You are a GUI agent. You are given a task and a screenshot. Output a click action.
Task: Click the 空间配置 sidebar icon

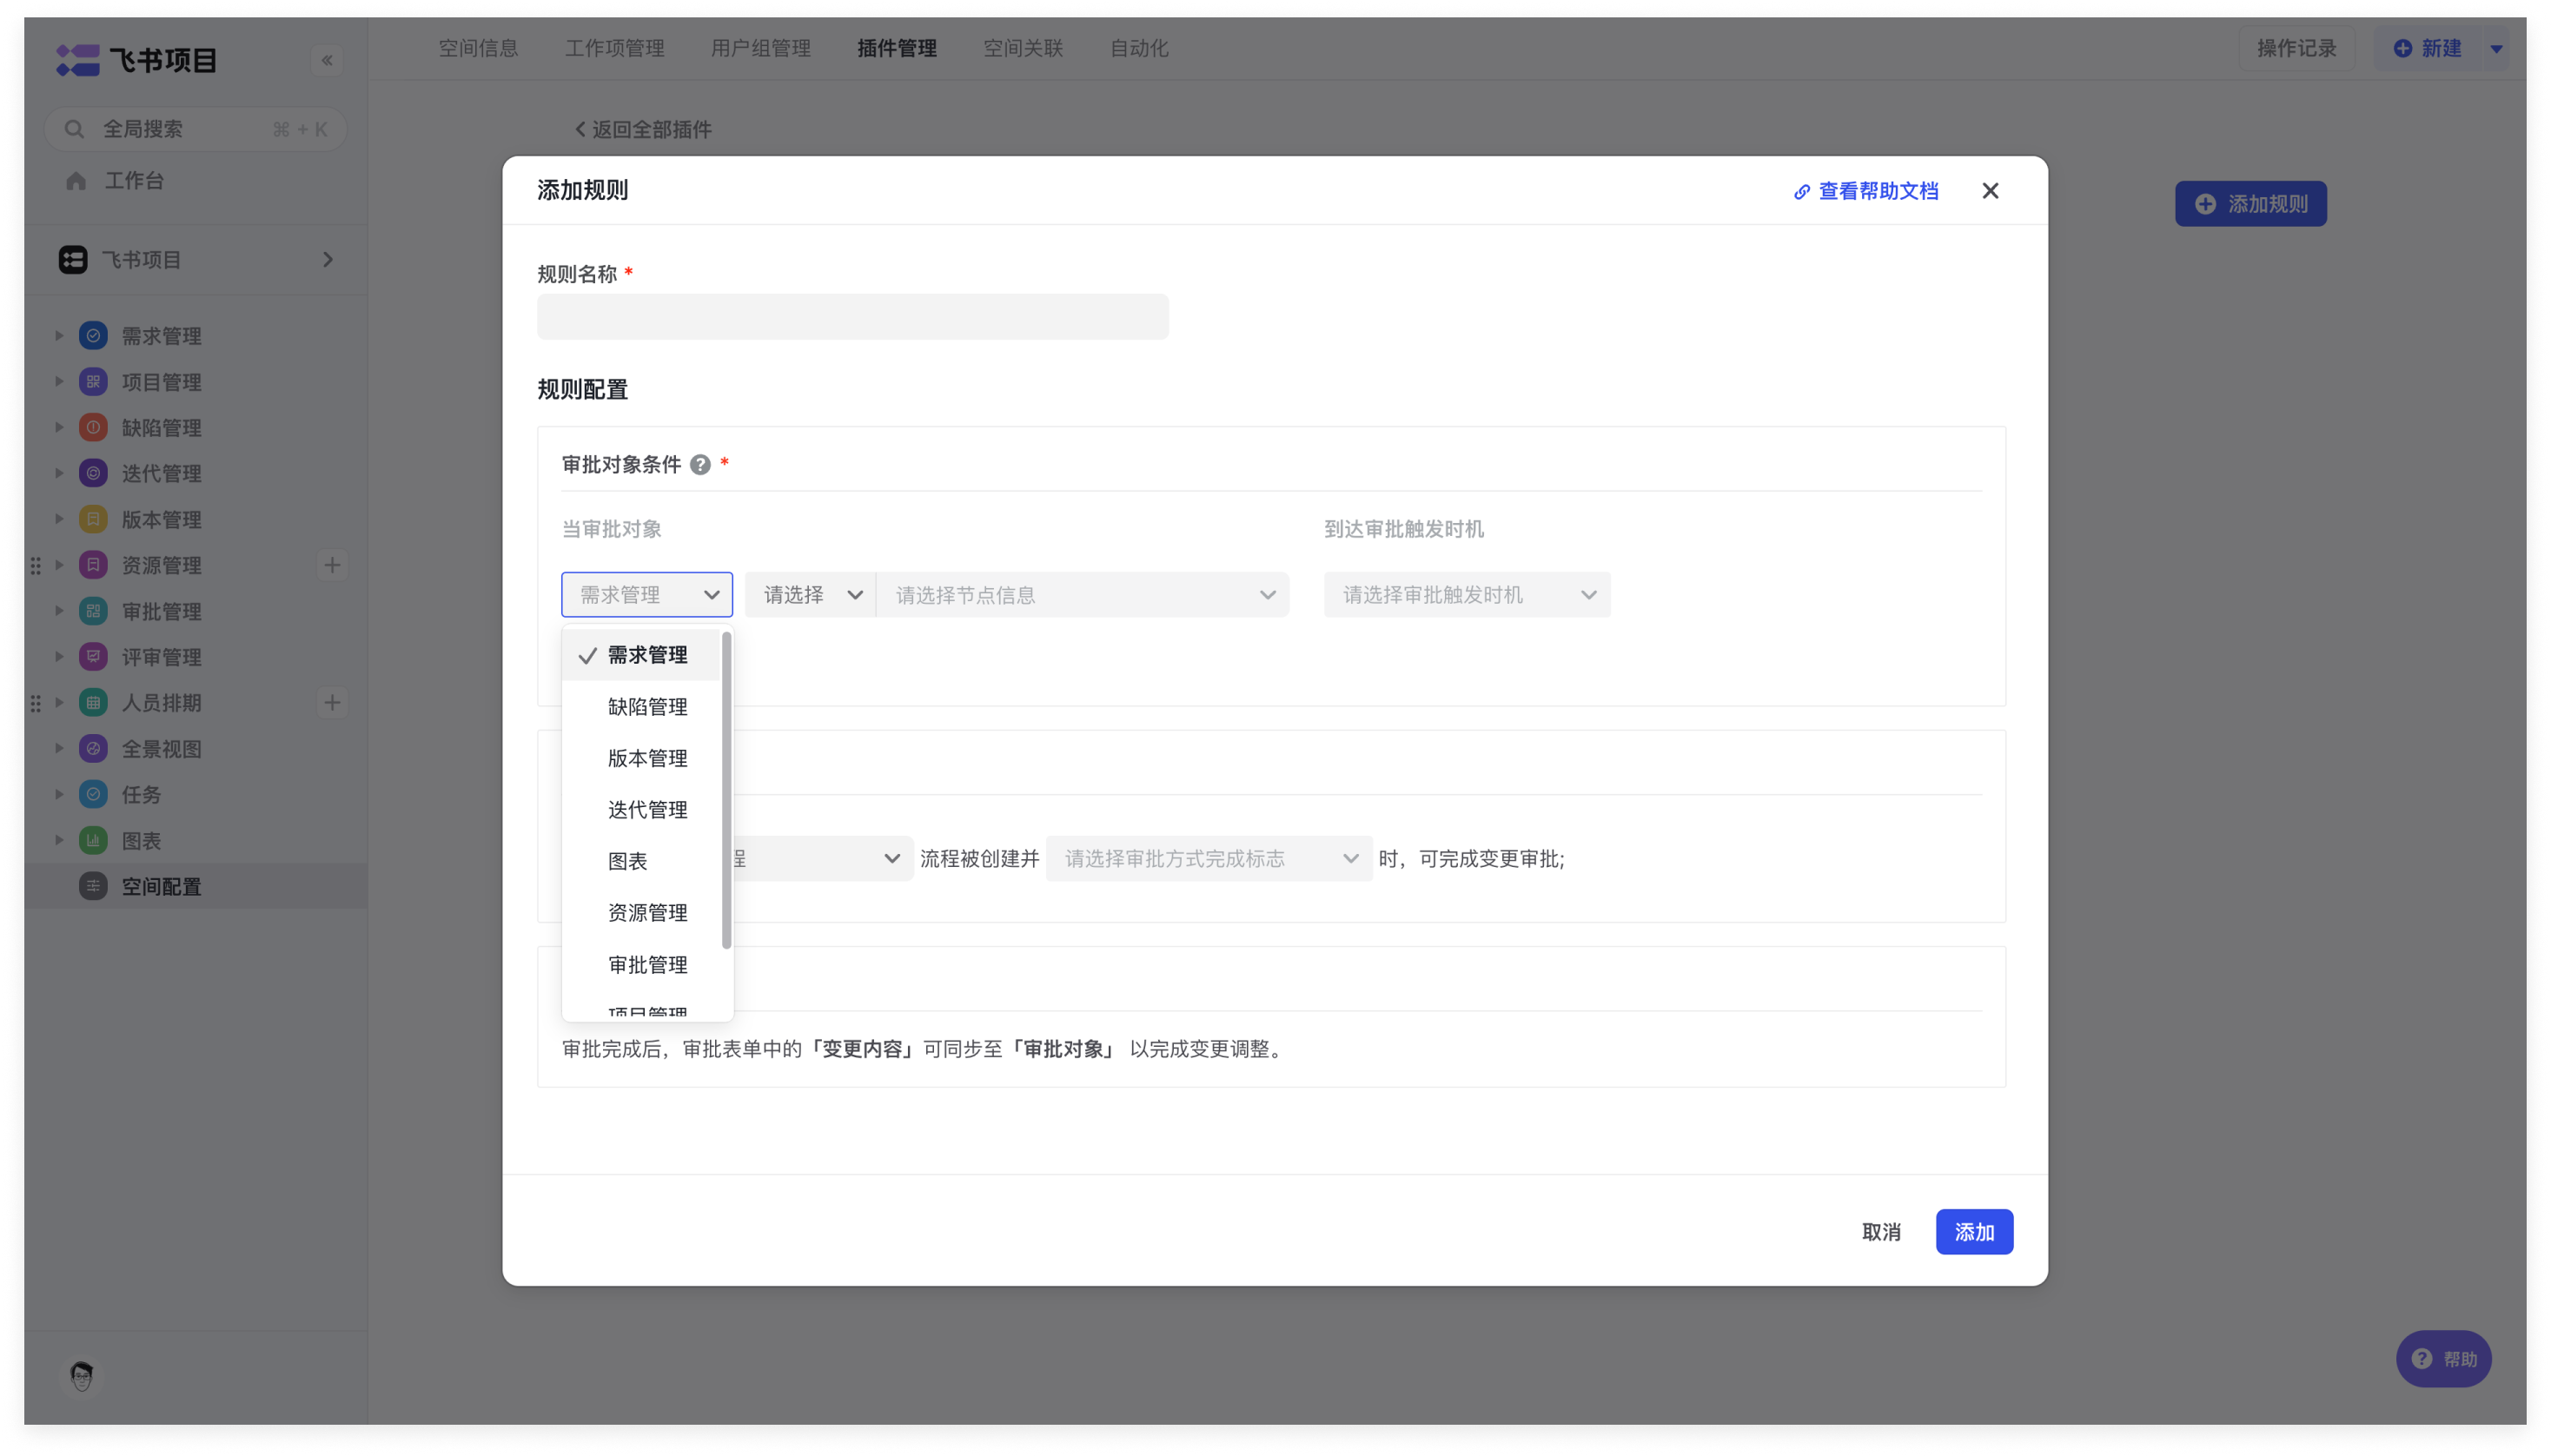point(93,887)
